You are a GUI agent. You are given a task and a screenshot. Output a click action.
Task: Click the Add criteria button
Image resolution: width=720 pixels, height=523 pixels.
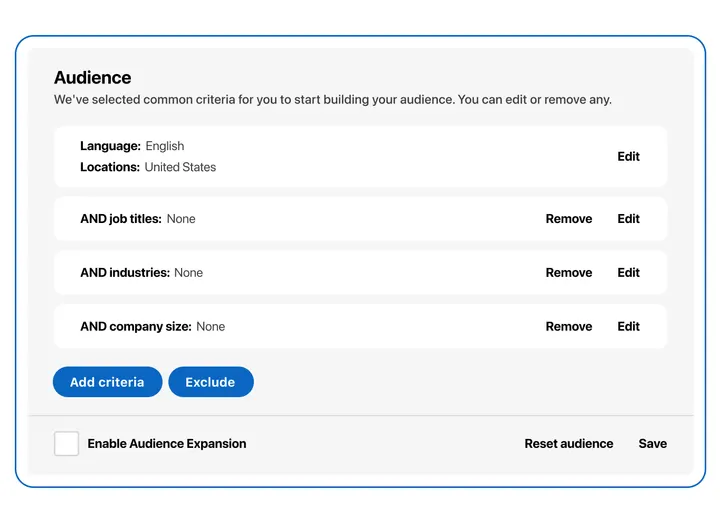coord(107,382)
